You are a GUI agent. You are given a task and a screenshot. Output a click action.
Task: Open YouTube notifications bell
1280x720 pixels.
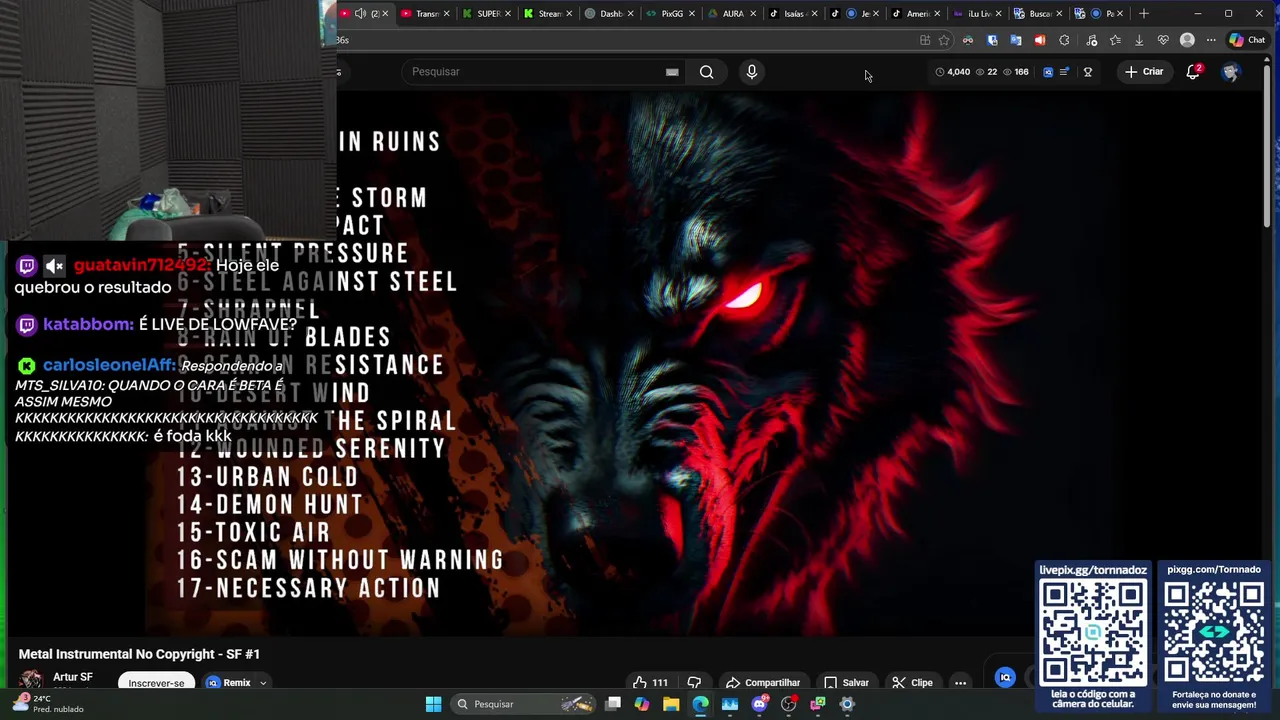pyautogui.click(x=1193, y=72)
